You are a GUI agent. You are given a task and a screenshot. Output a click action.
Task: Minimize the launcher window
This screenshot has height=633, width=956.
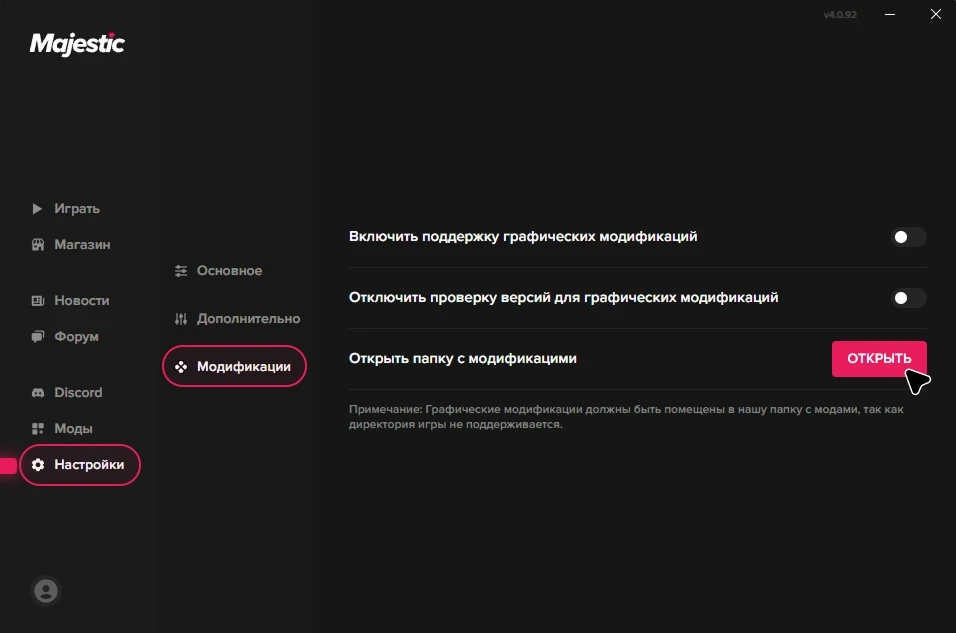891,15
